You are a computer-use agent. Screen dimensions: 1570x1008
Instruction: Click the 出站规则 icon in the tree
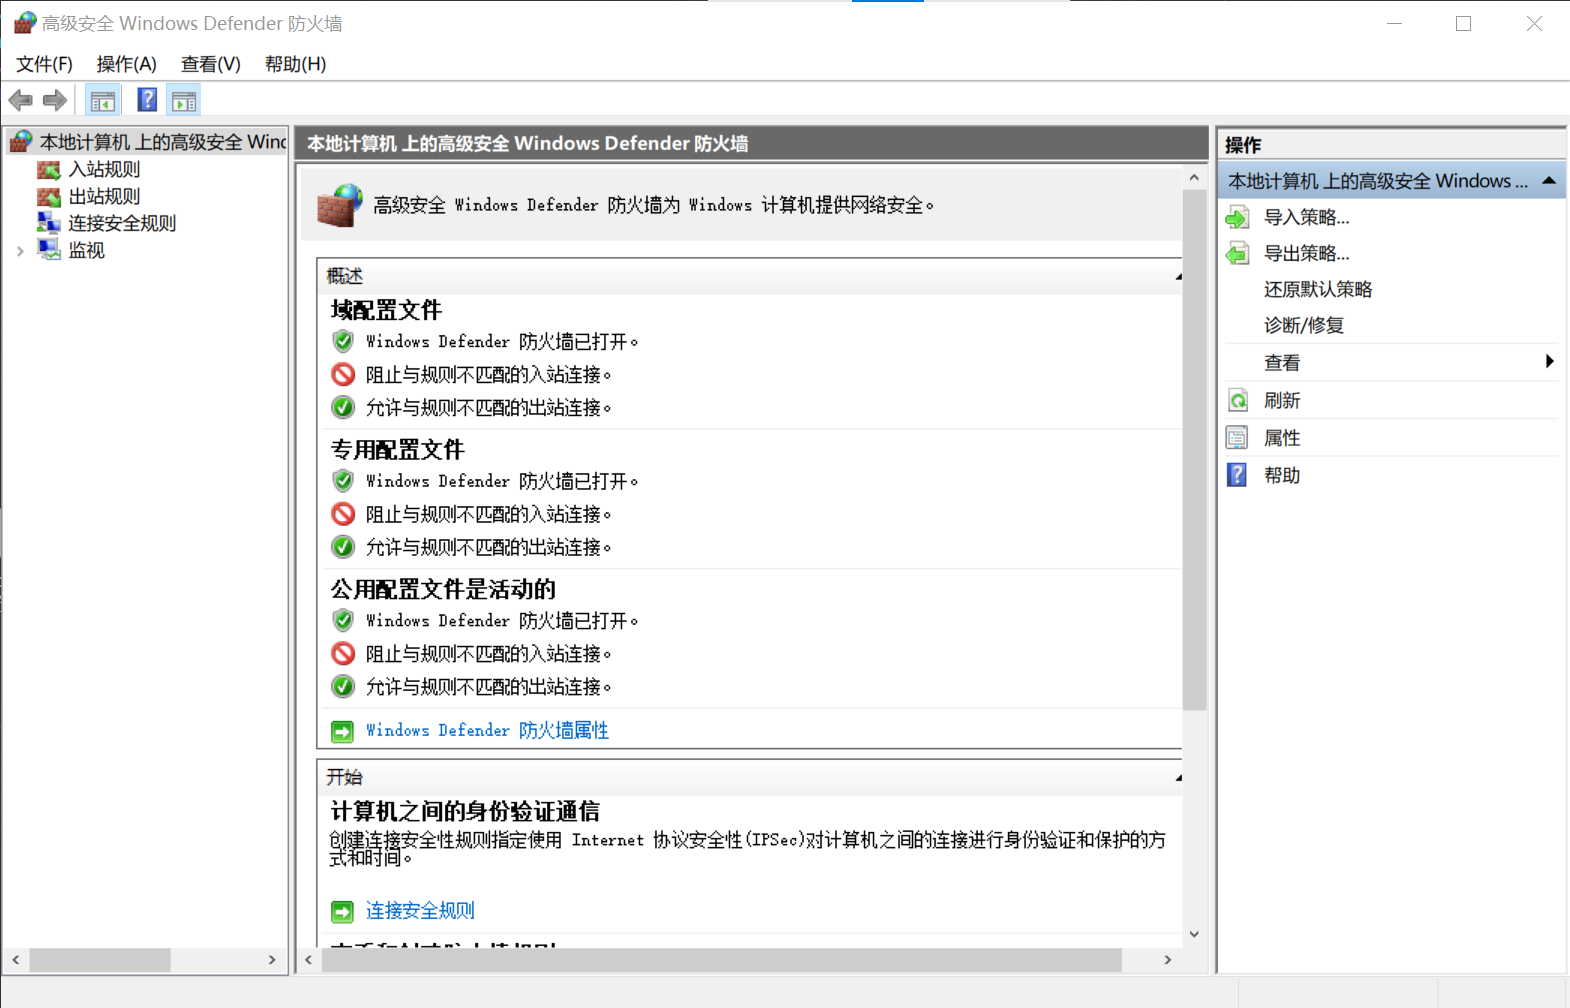tap(49, 197)
